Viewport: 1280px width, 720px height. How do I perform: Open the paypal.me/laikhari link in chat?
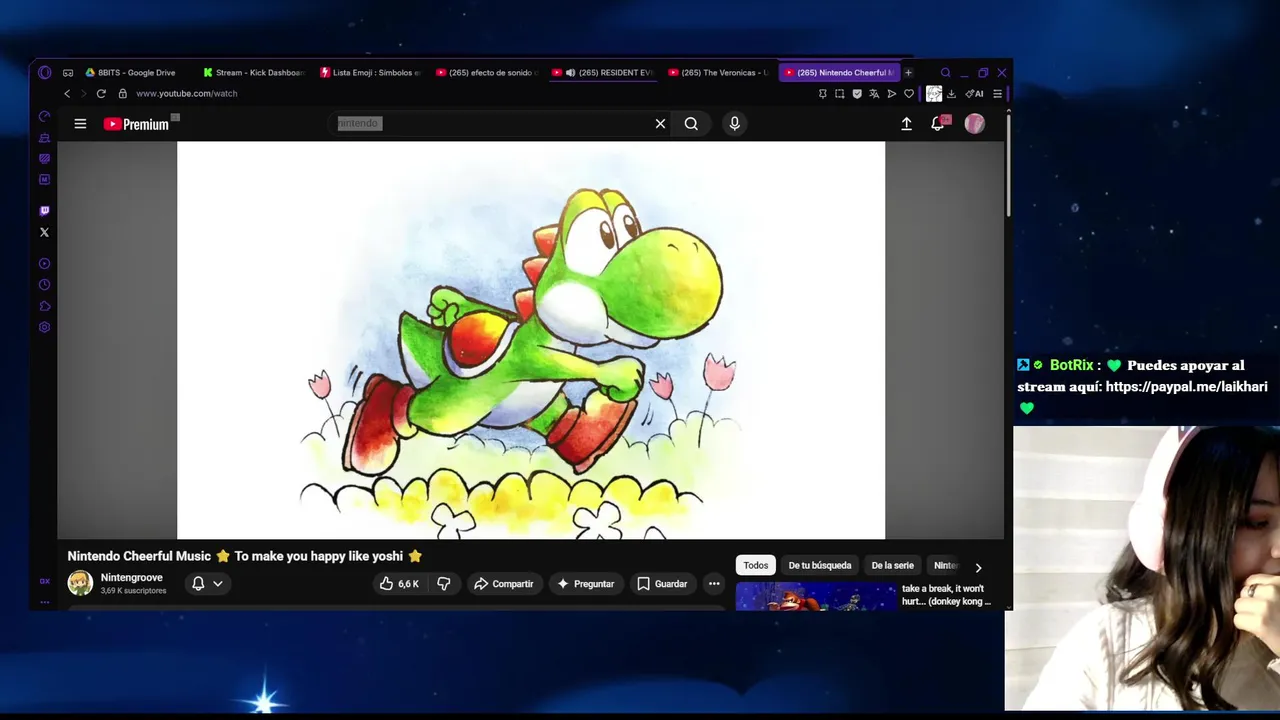click(1186, 387)
